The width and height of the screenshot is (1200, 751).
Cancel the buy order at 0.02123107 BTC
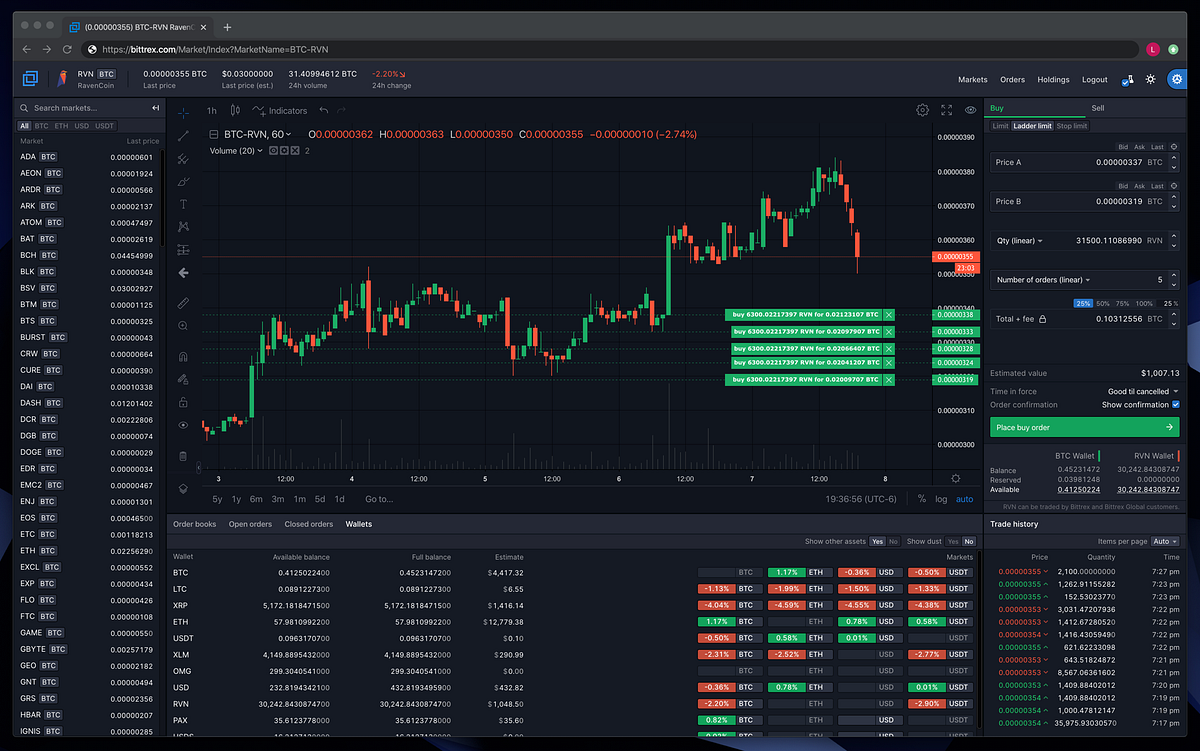tap(889, 315)
